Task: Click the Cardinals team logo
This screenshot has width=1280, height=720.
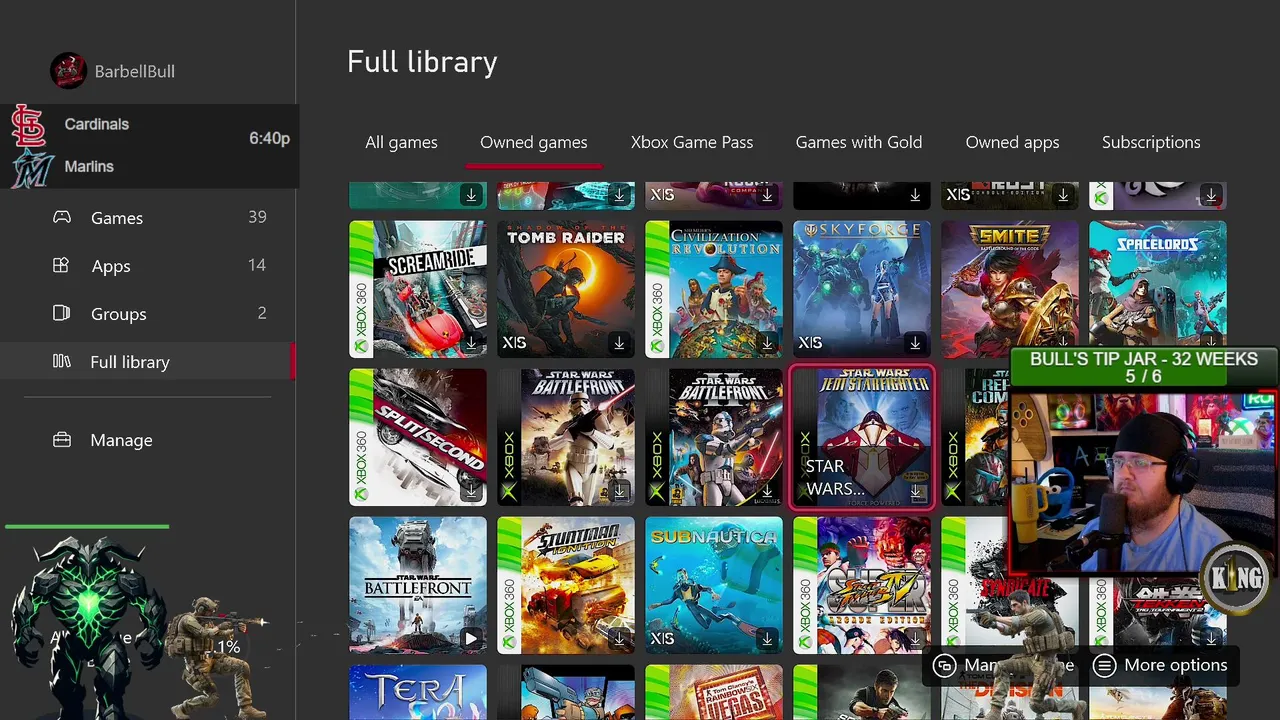Action: [29, 126]
